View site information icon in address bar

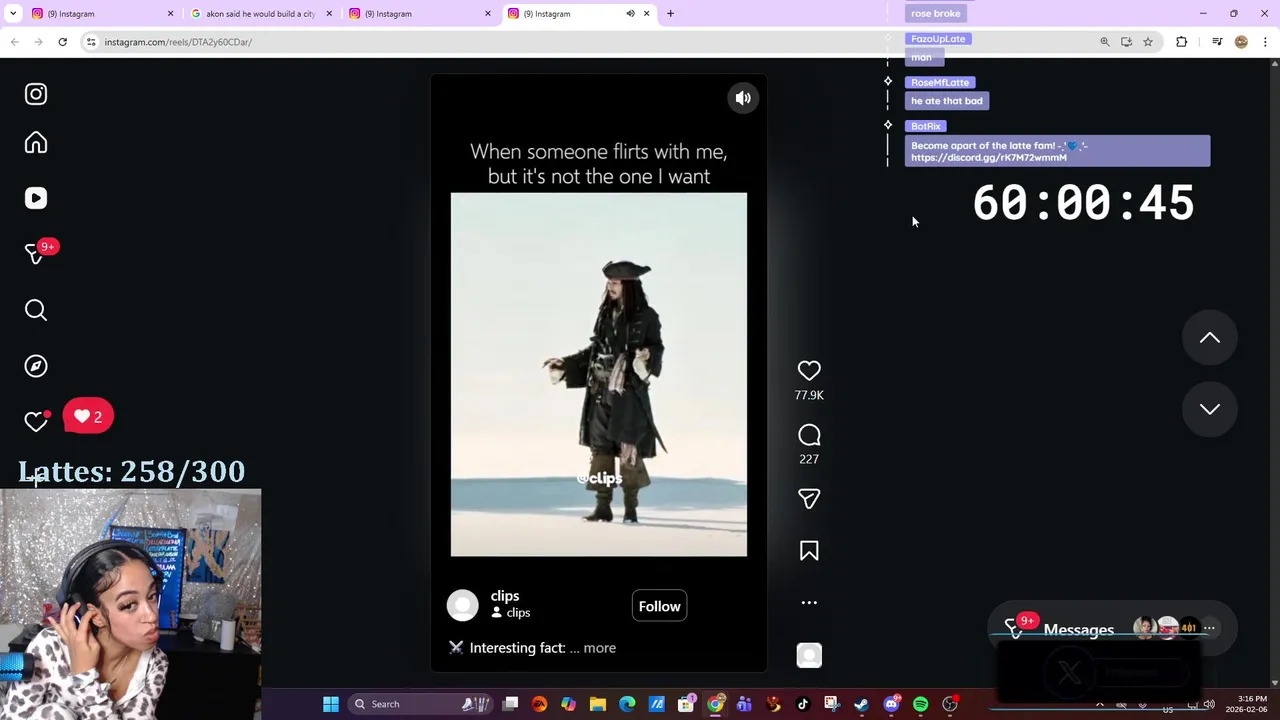91,42
